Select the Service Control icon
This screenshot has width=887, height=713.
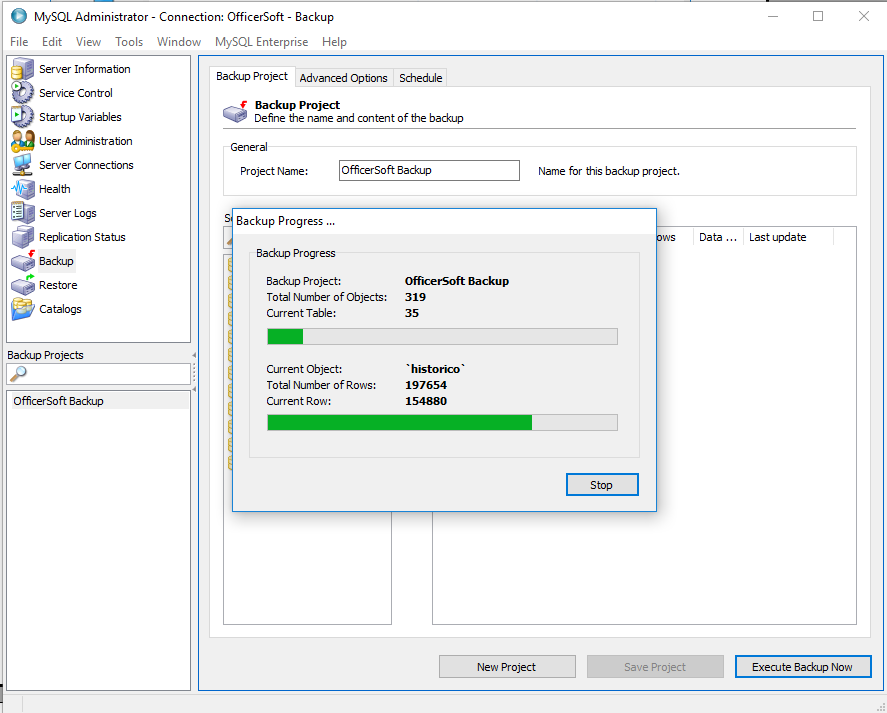point(22,93)
